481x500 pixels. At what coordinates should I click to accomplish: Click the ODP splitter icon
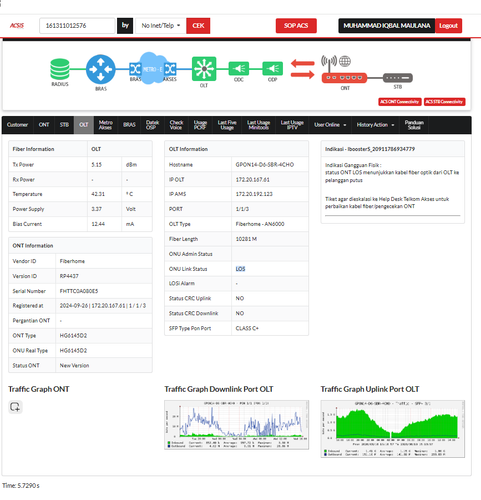coord(273,69)
